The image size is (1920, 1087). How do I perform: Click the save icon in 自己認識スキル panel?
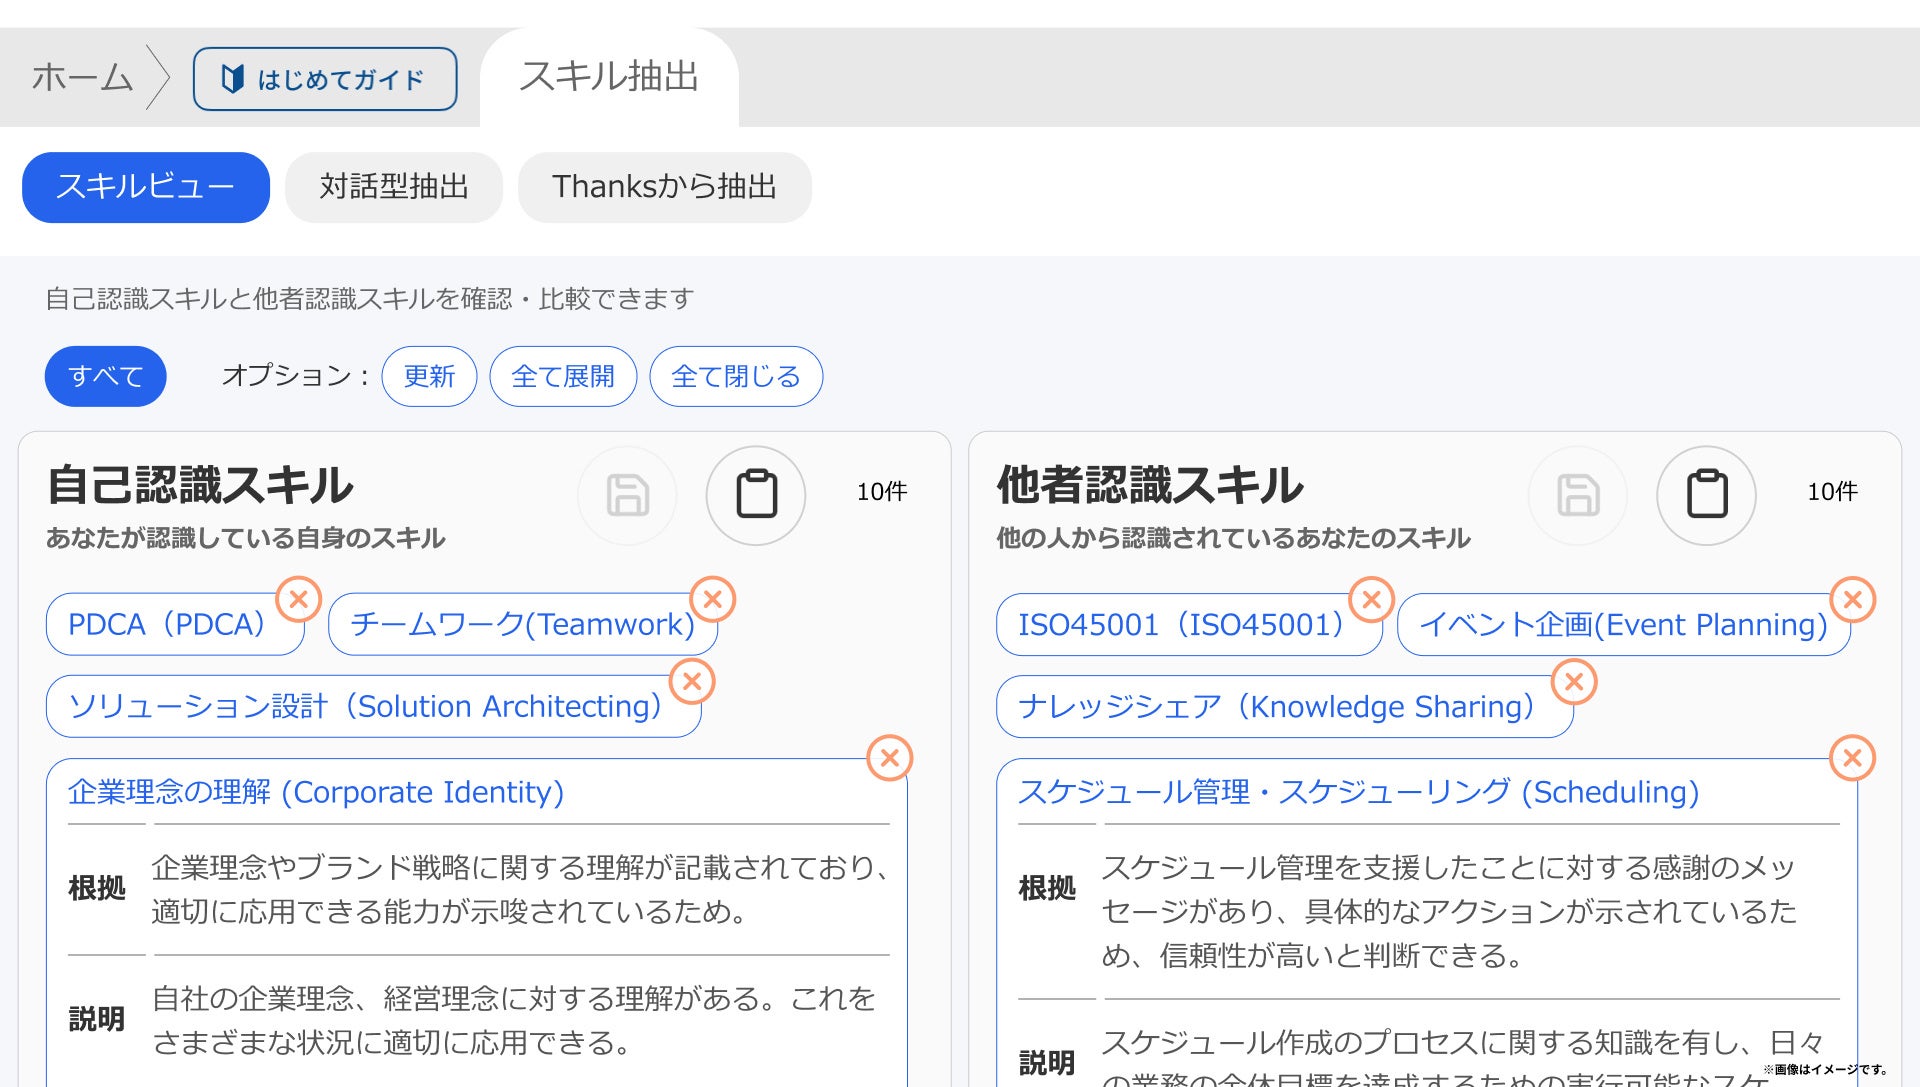[x=627, y=495]
